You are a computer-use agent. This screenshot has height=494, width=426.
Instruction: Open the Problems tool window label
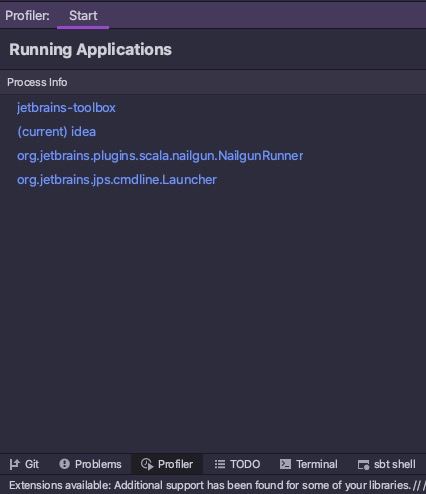point(98,464)
